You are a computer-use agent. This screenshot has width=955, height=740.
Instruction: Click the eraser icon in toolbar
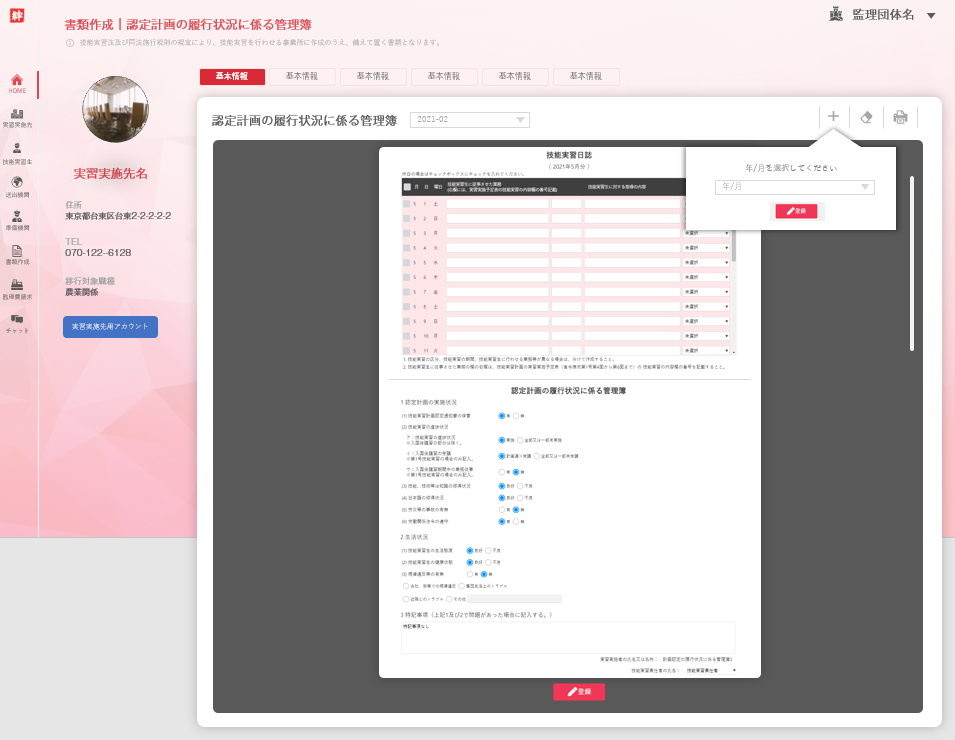866,117
